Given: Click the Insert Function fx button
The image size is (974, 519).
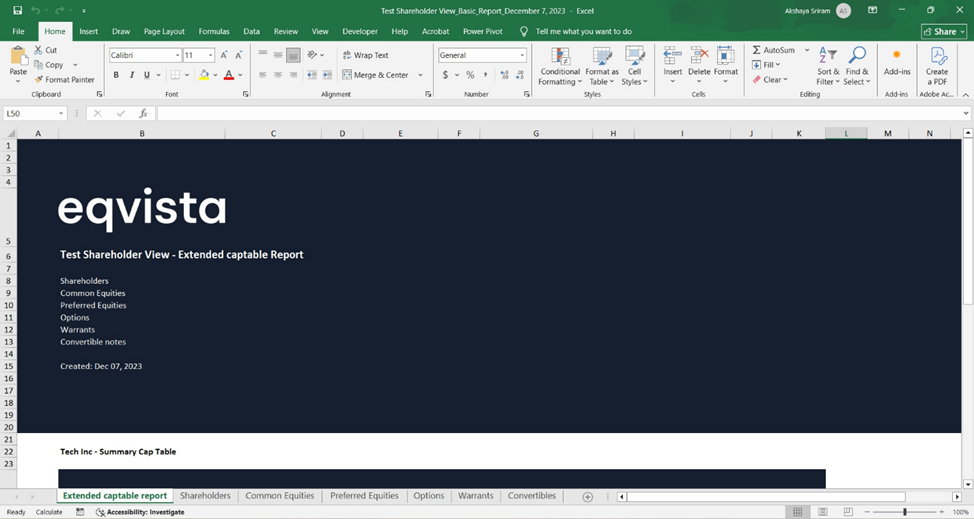Looking at the screenshot, I should tap(143, 114).
